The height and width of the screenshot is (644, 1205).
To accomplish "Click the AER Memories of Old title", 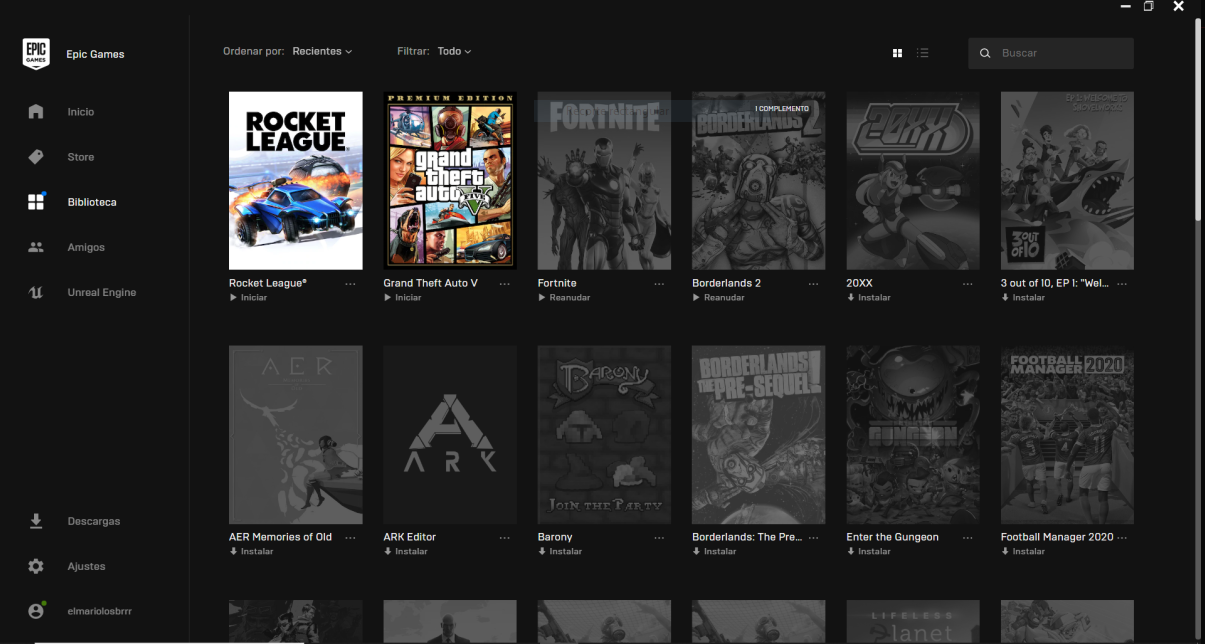I will click(x=280, y=537).
